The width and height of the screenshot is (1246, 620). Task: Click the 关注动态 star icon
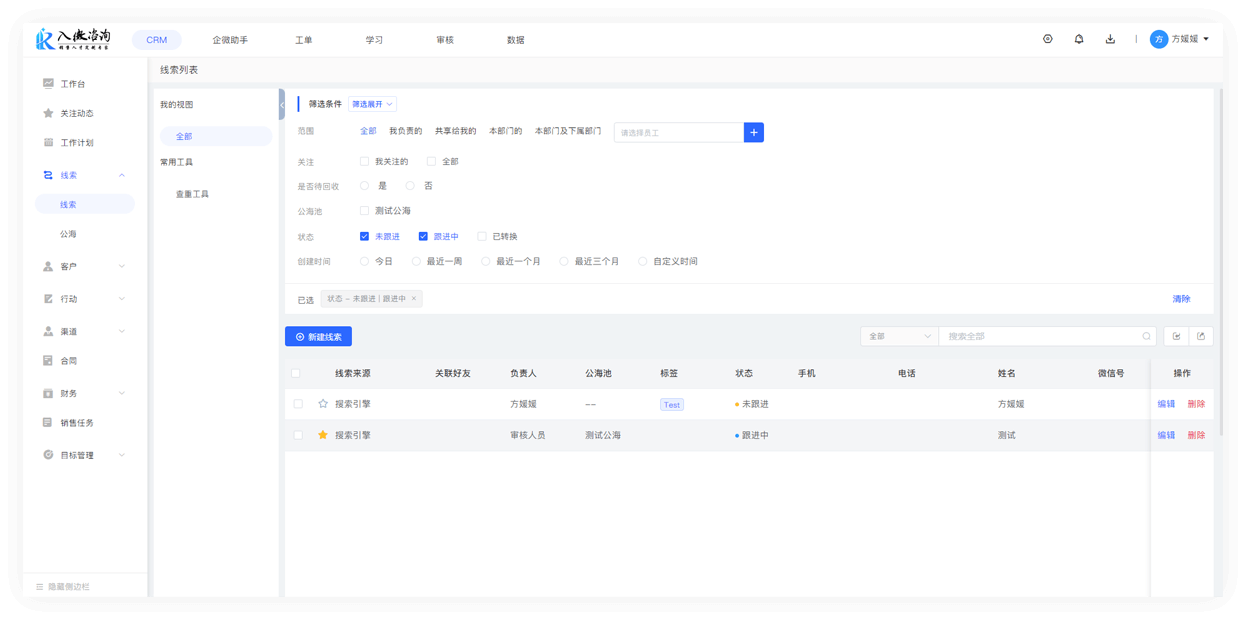coord(48,113)
